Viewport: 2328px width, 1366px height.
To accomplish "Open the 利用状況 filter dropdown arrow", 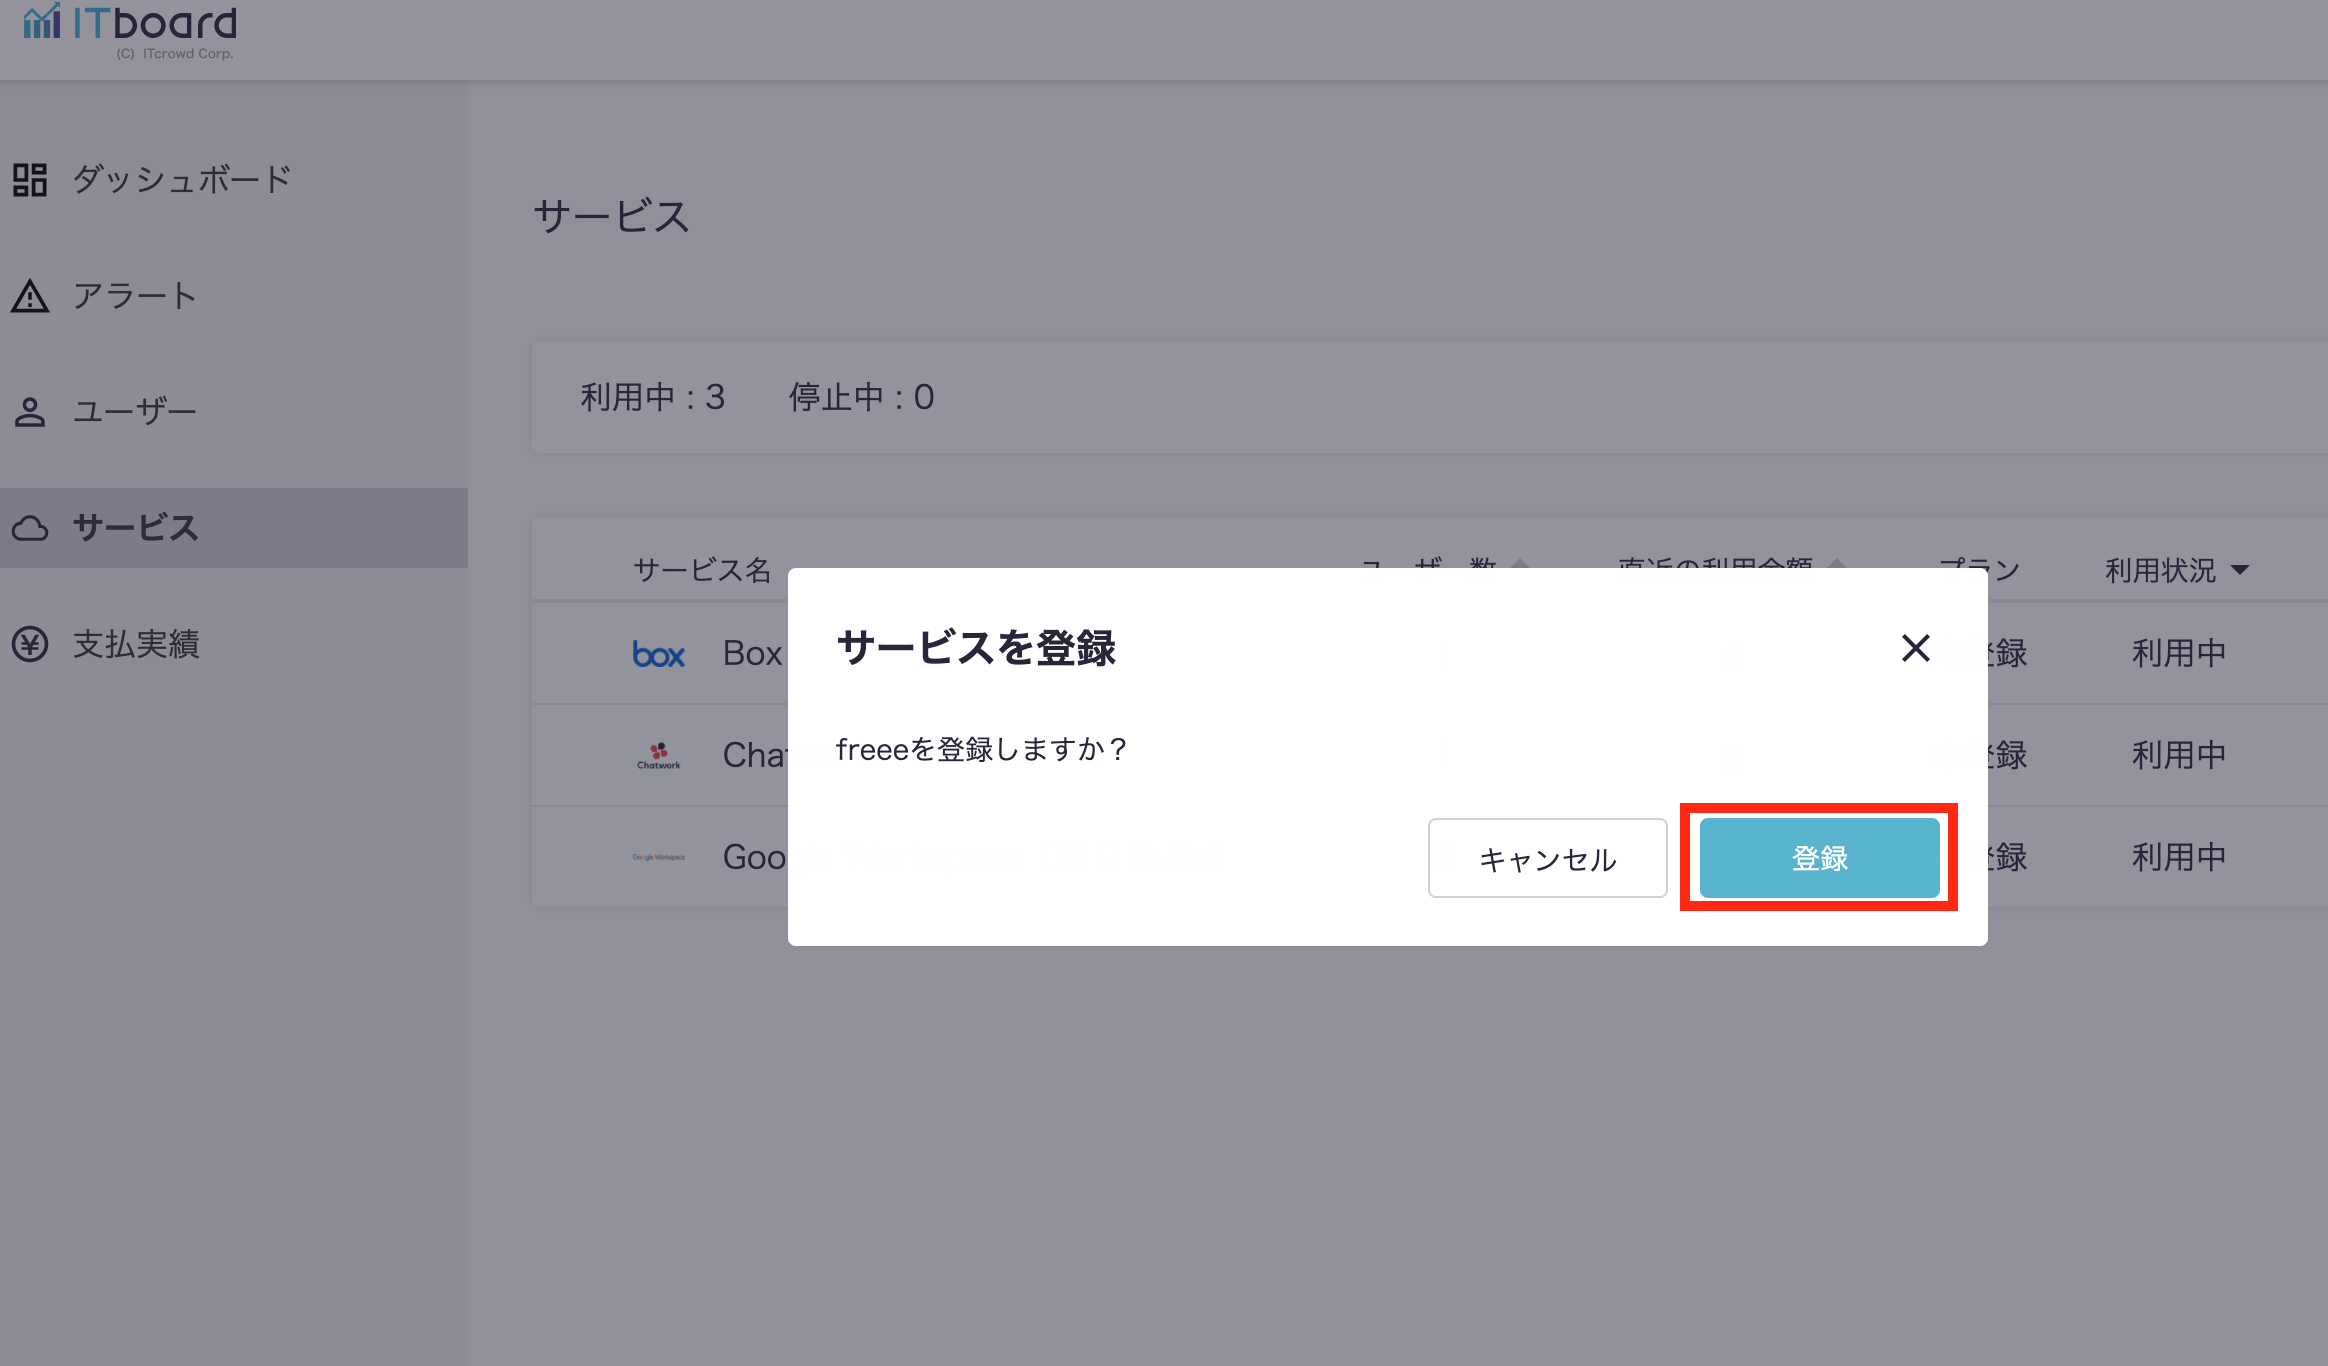I will (2240, 570).
